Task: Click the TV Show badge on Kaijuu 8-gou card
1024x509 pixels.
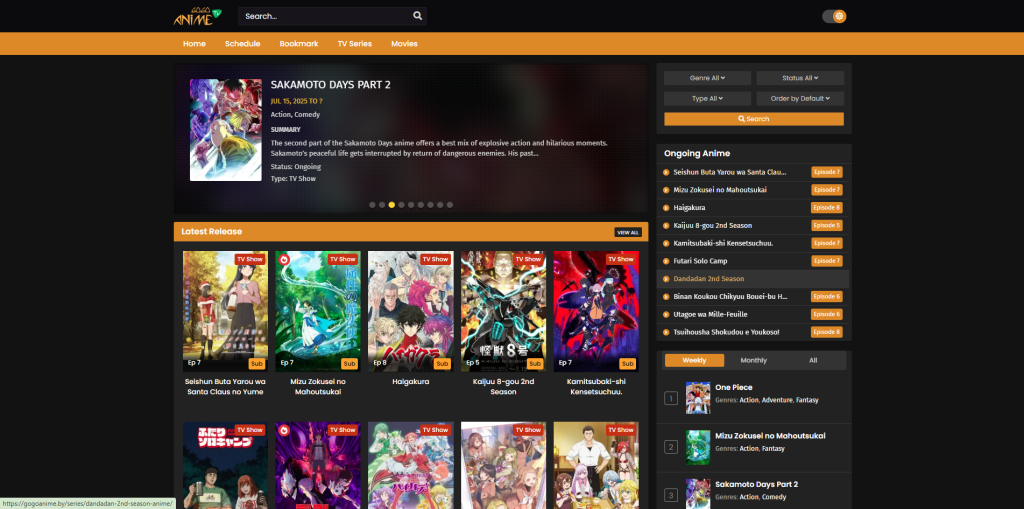Action: (x=528, y=259)
